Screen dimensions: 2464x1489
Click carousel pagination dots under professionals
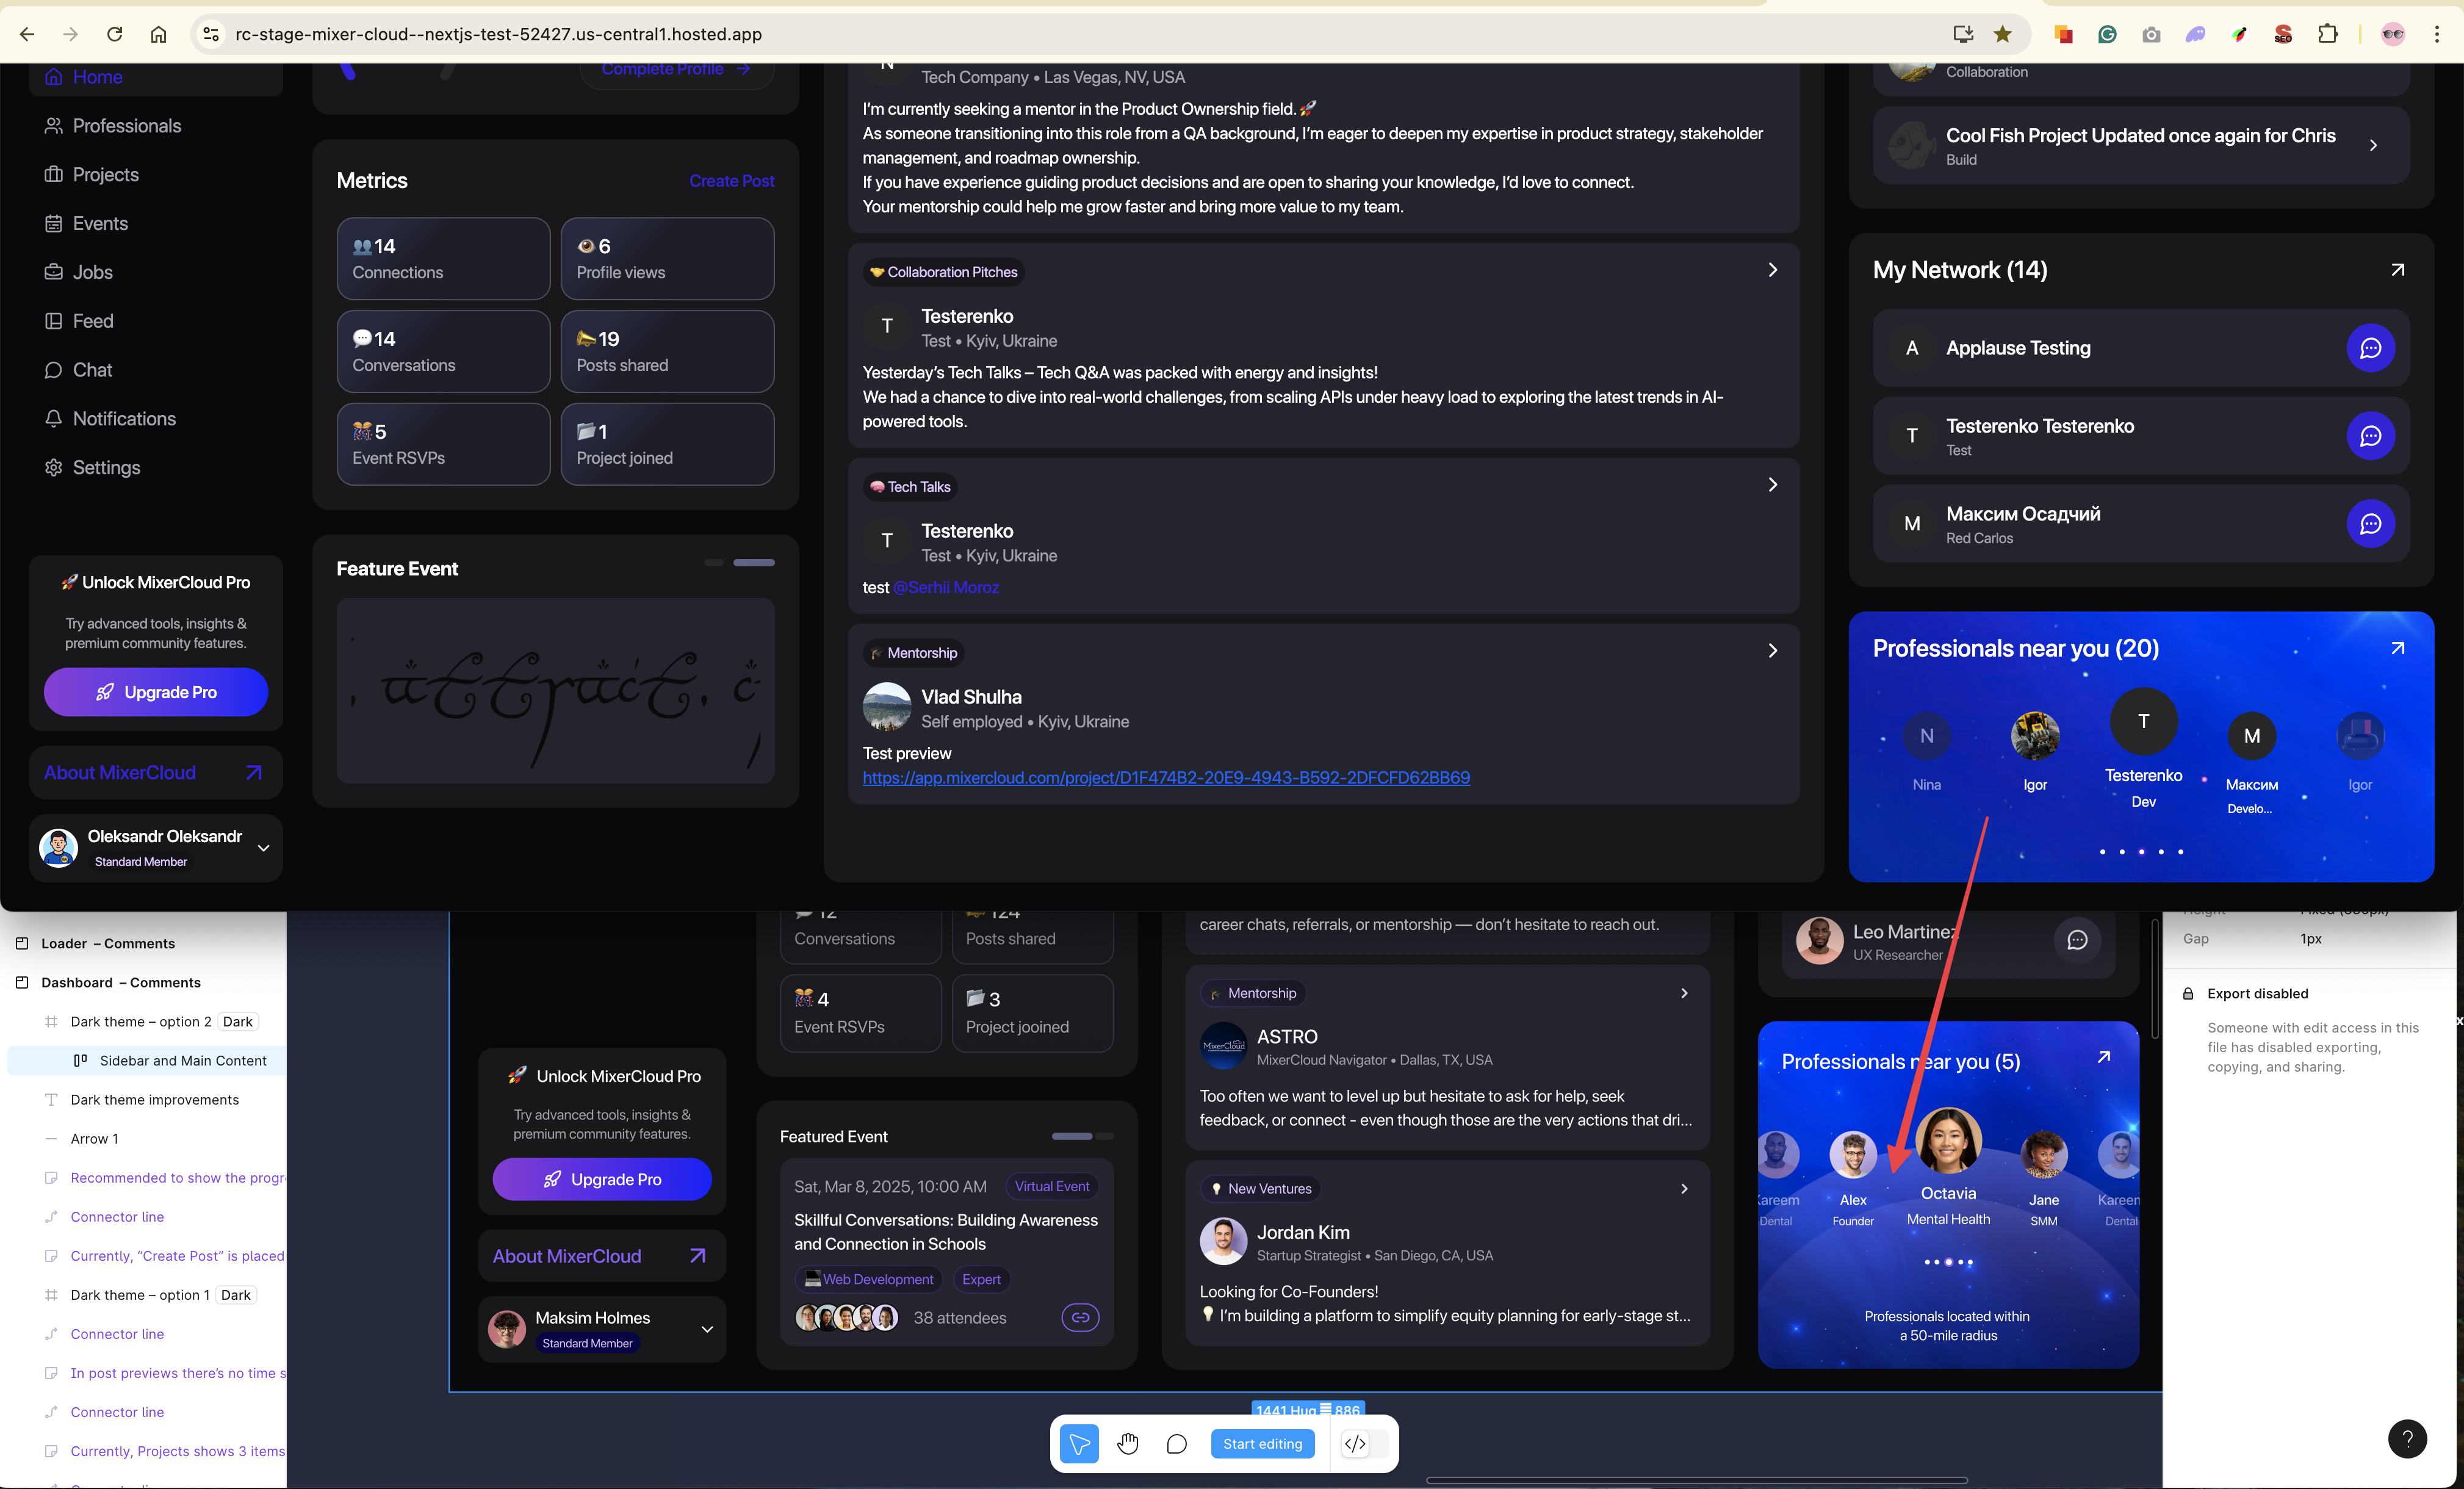point(2141,852)
